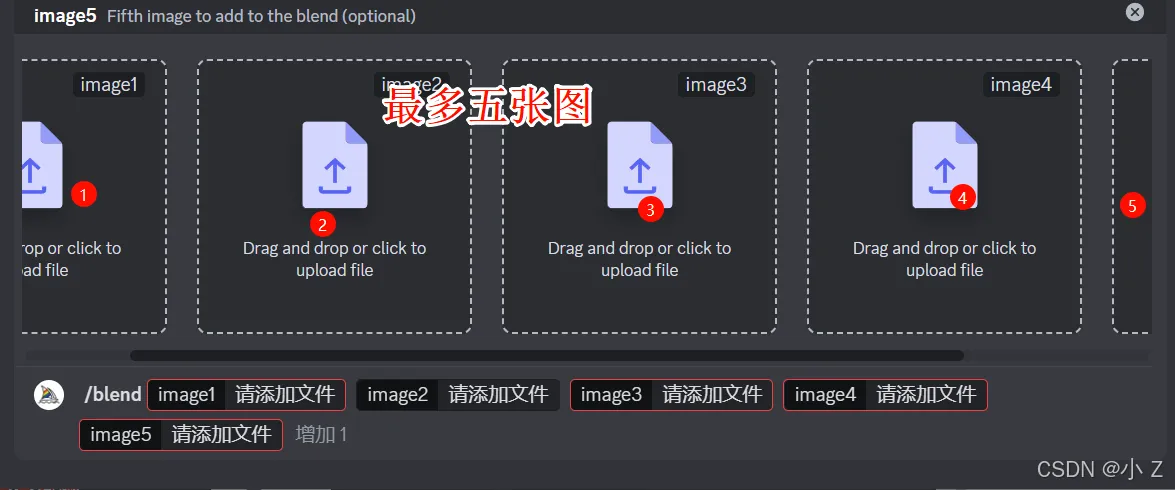Click the '增加 1' more options text
1175x490 pixels.
point(321,435)
